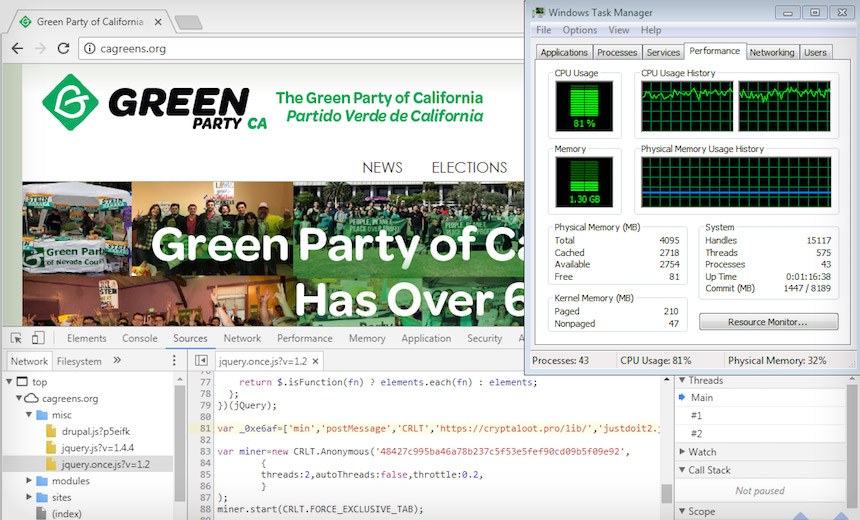Click the Memory 1.30 GB meter
Screen dimensions: 860x520
pyautogui.click(x=584, y=182)
